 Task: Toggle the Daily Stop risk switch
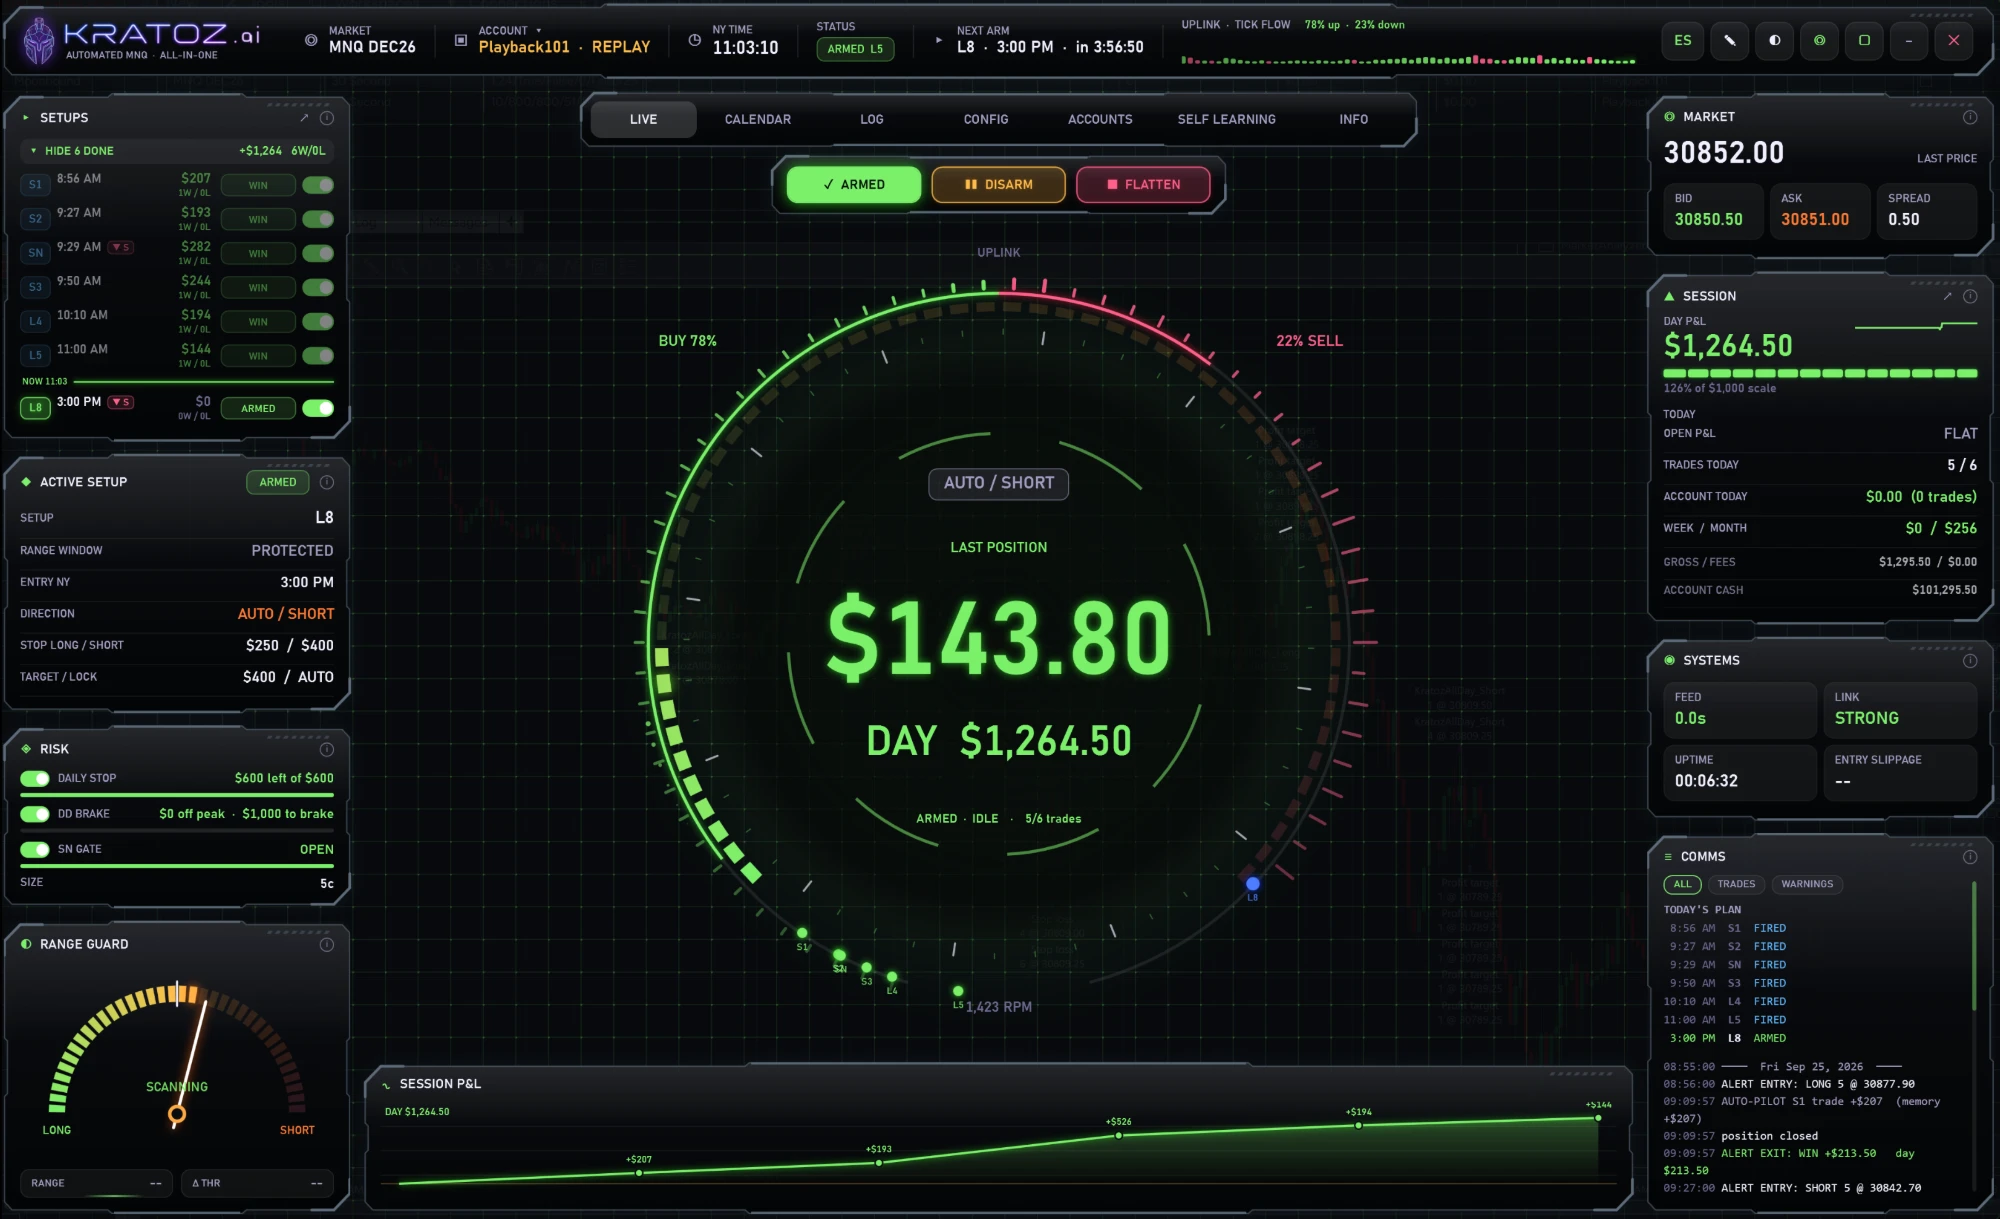click(35, 778)
